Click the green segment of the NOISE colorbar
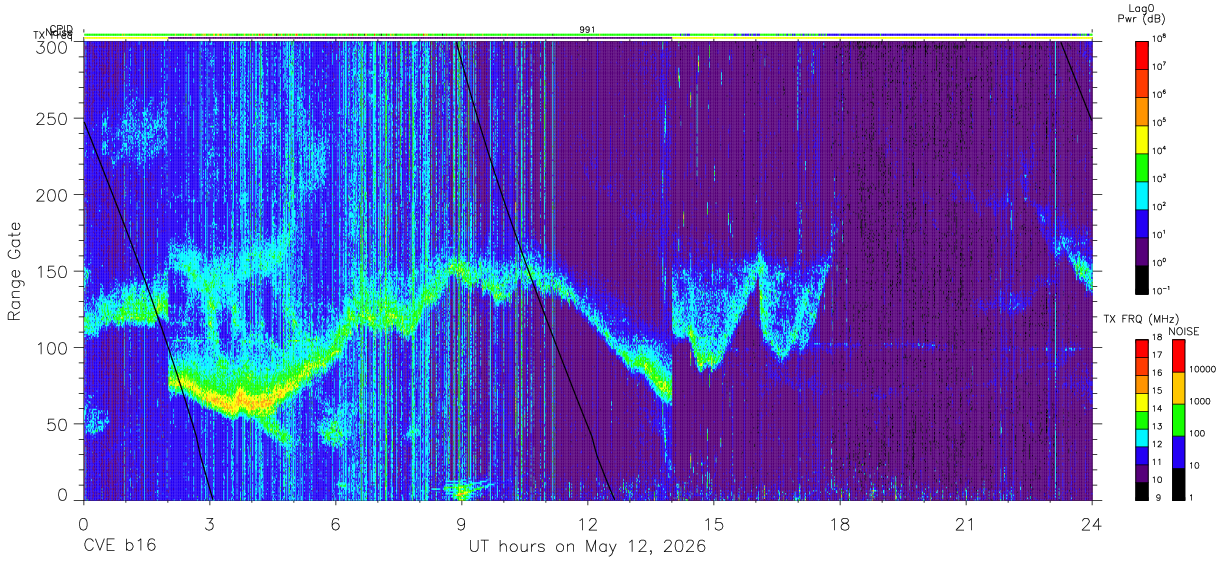Viewport: 1228px width, 567px height. click(x=1178, y=420)
